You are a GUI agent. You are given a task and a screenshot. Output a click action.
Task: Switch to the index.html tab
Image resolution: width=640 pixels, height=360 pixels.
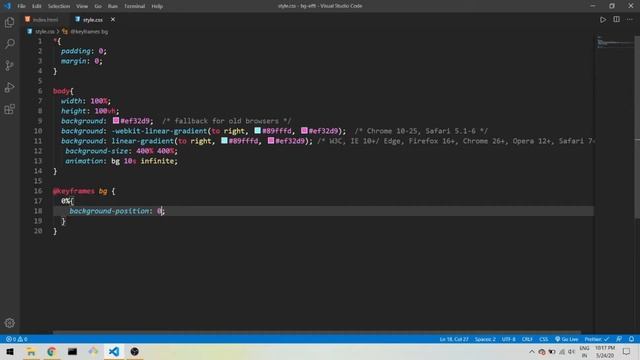pos(42,20)
